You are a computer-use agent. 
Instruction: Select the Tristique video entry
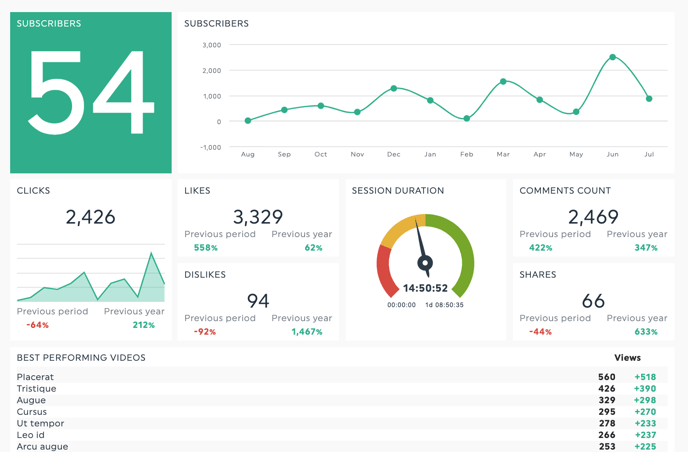[37, 389]
